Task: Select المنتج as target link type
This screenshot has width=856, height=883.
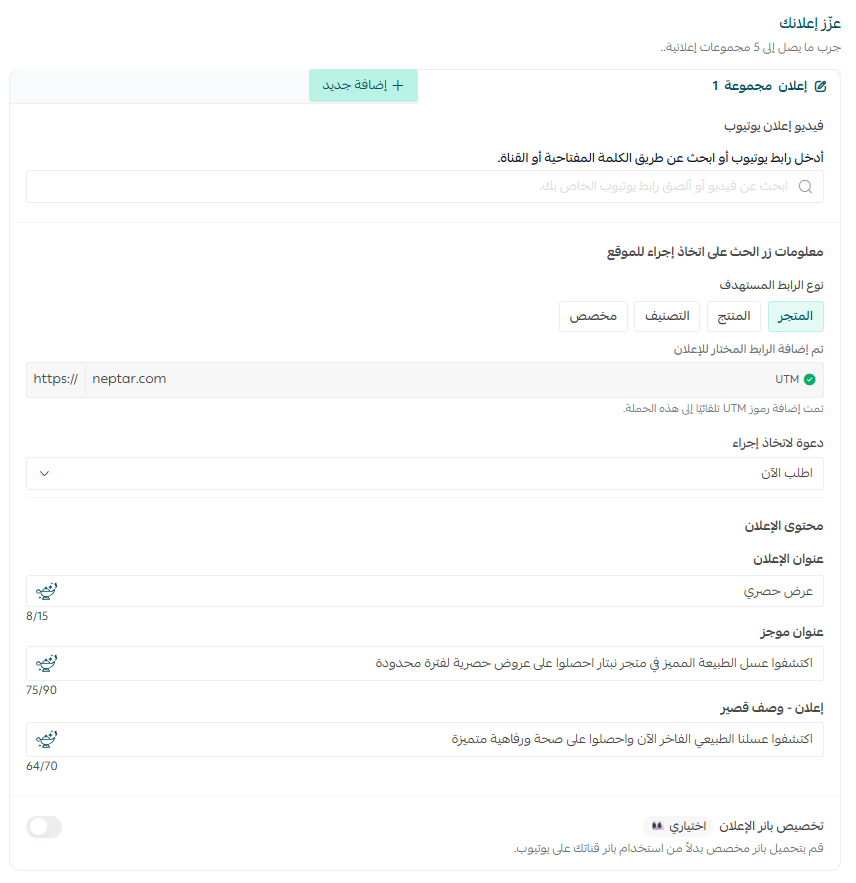Action: (x=734, y=316)
